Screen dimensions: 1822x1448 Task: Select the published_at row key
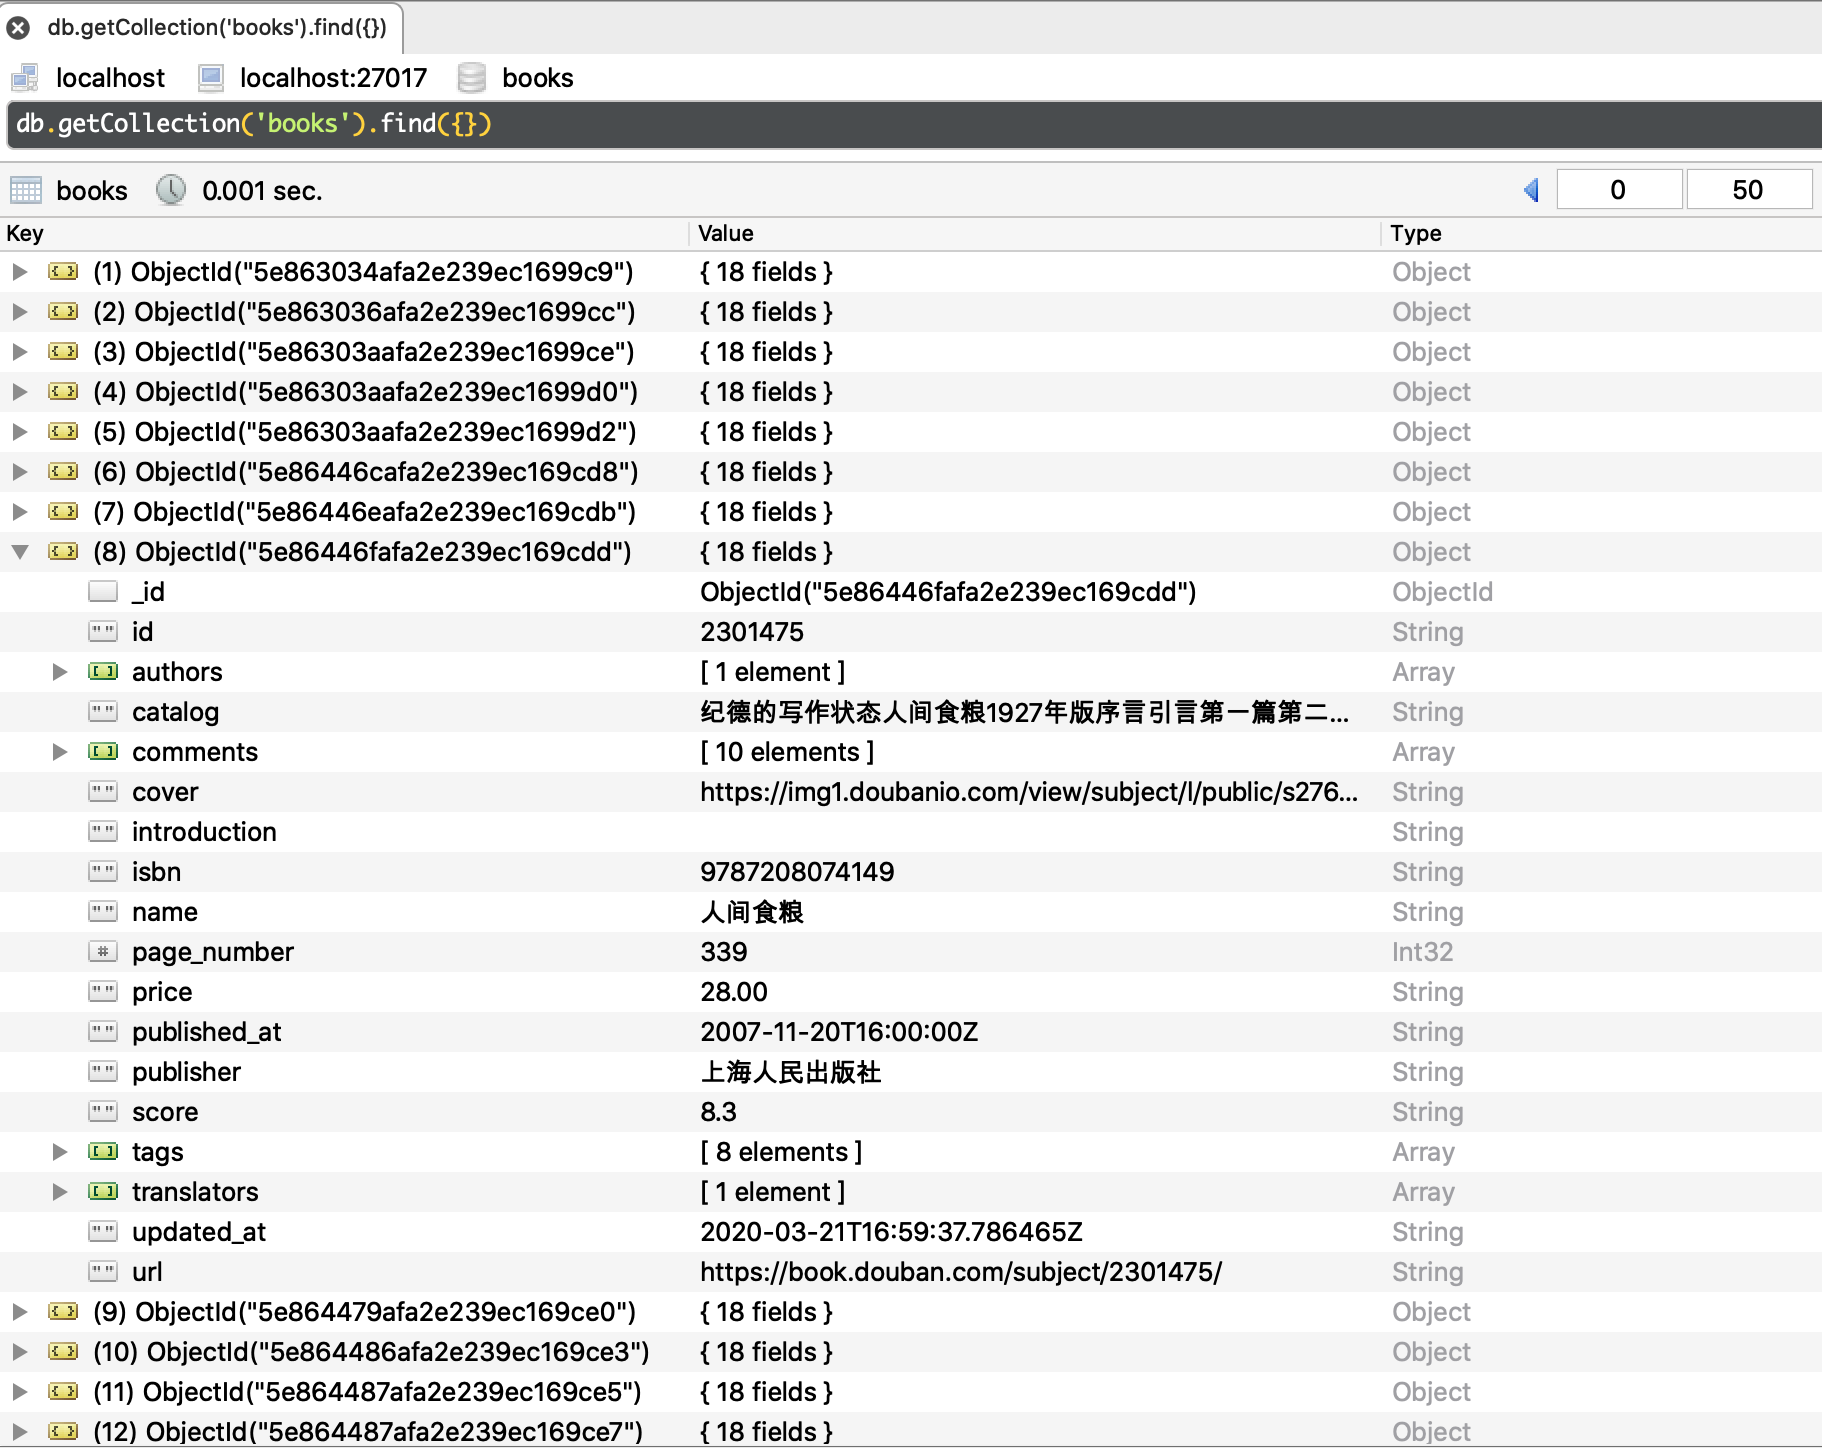pyautogui.click(x=207, y=1032)
